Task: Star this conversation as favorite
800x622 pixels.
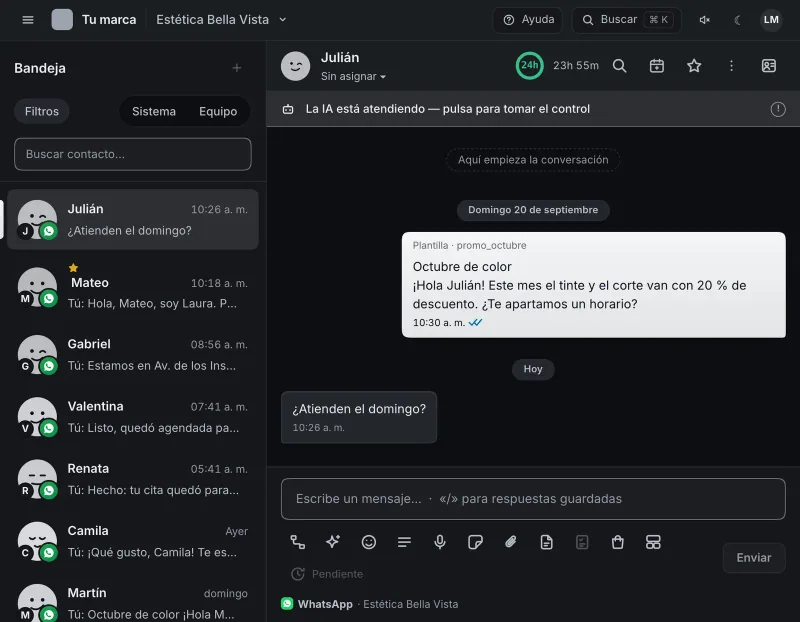Action: click(694, 66)
